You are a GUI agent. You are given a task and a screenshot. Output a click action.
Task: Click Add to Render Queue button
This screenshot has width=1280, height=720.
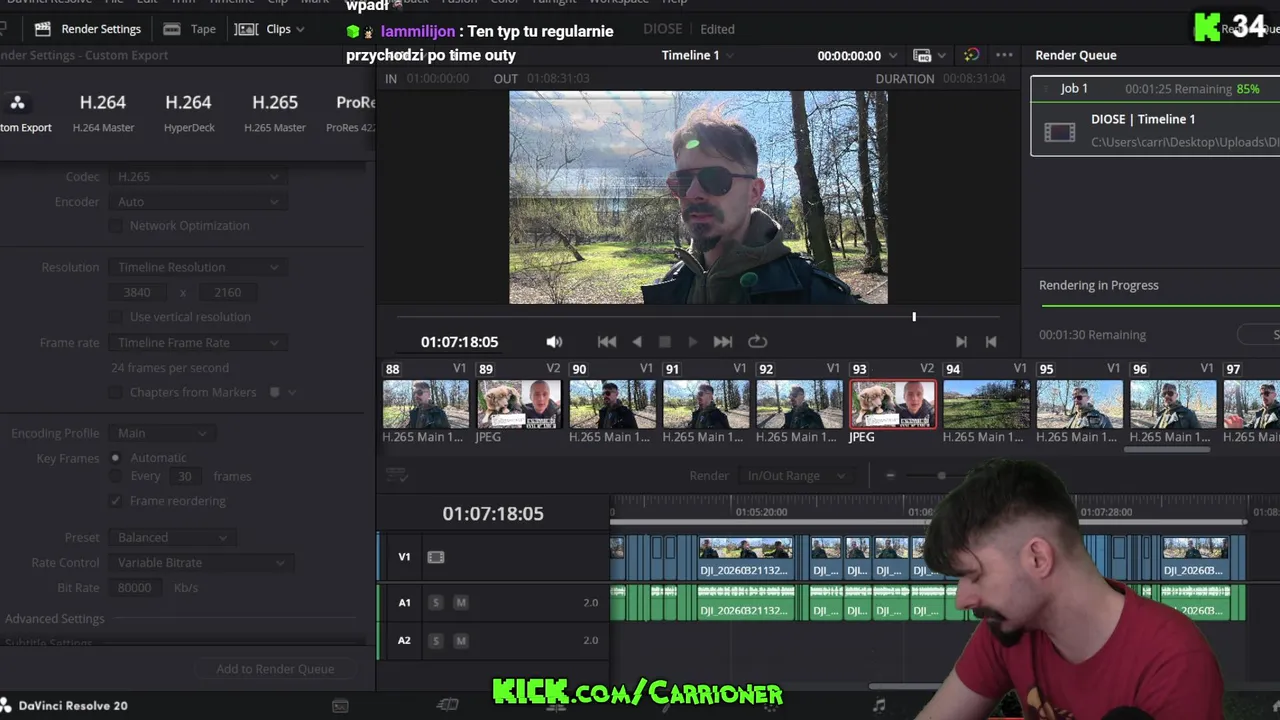point(275,669)
